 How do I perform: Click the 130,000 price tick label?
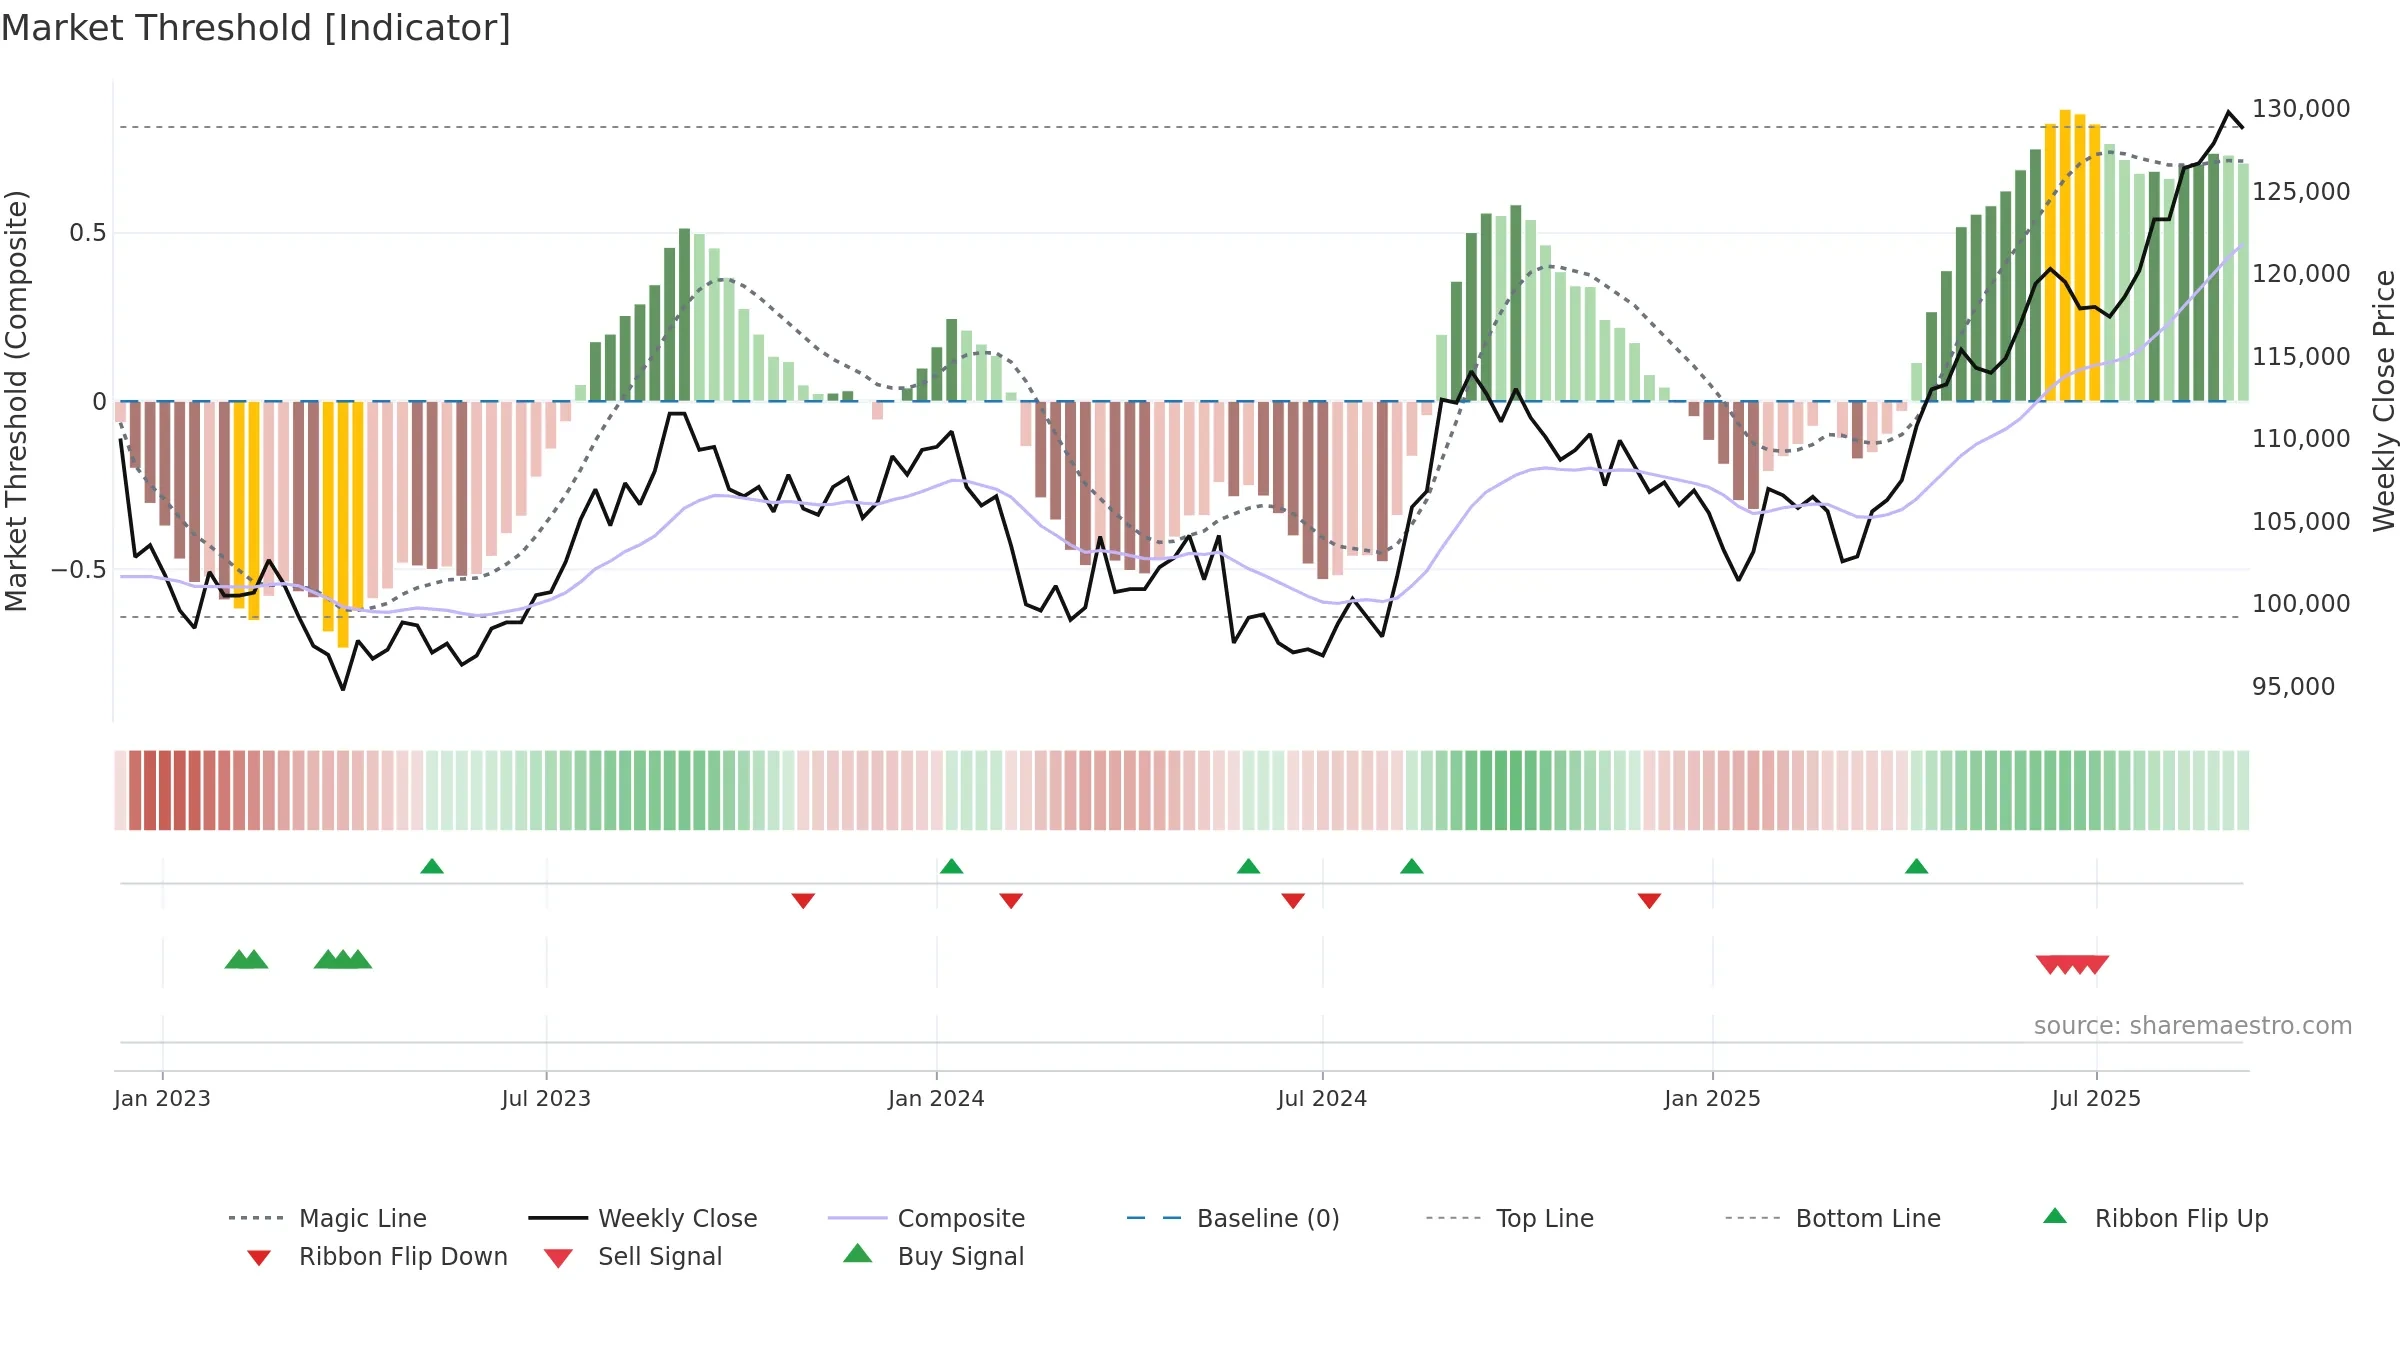[x=2301, y=109]
